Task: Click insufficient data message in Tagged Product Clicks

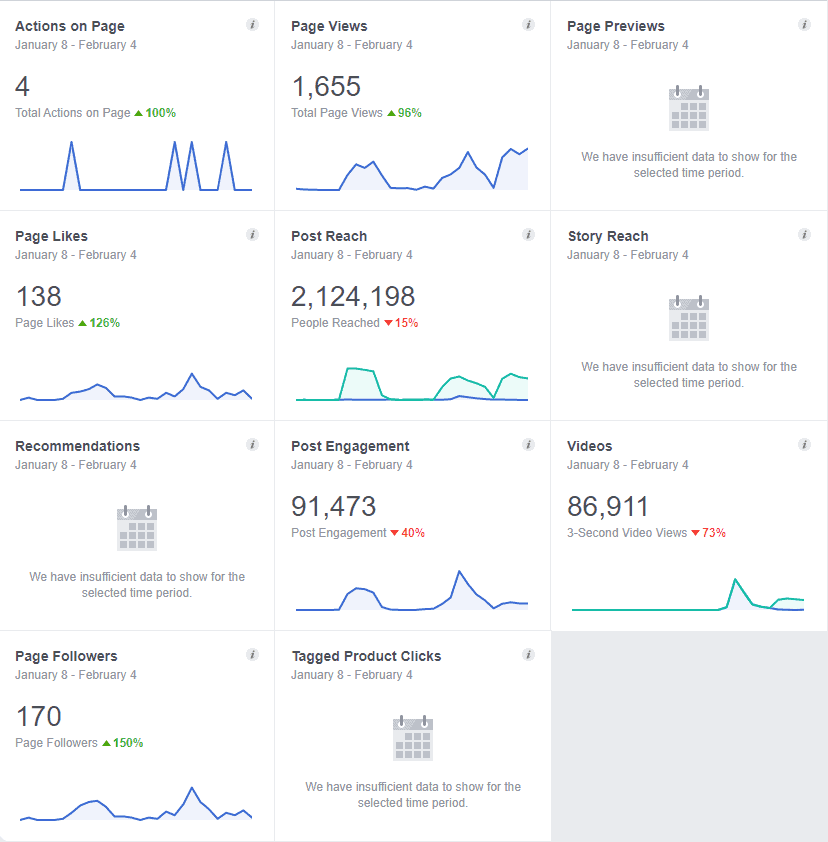Action: 413,795
